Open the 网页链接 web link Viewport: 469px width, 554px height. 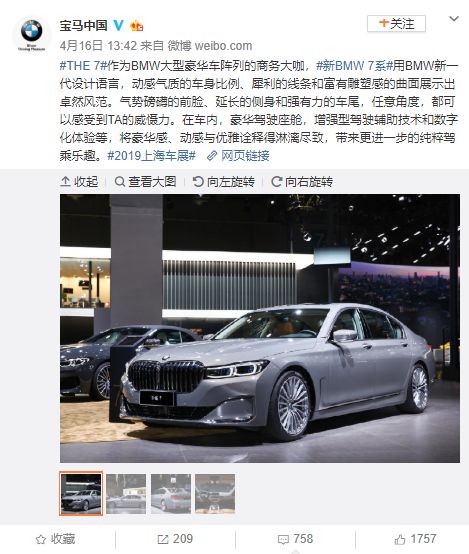(x=238, y=155)
